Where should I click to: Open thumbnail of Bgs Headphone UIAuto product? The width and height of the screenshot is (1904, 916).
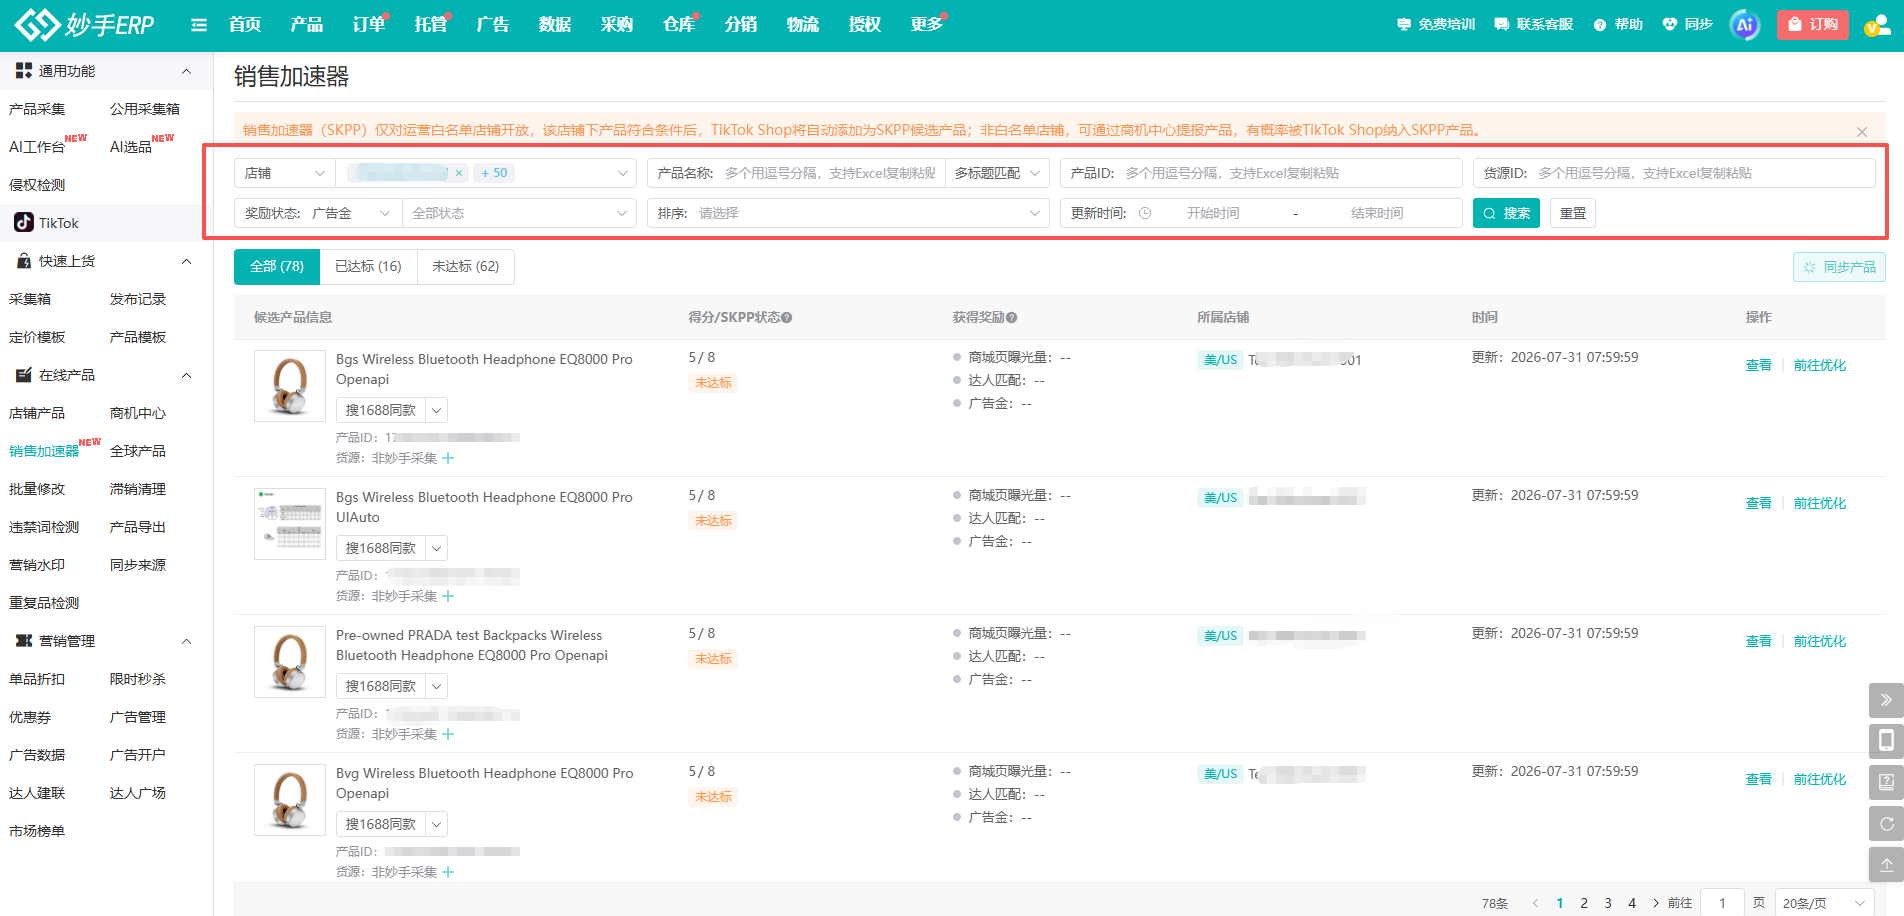pos(290,524)
